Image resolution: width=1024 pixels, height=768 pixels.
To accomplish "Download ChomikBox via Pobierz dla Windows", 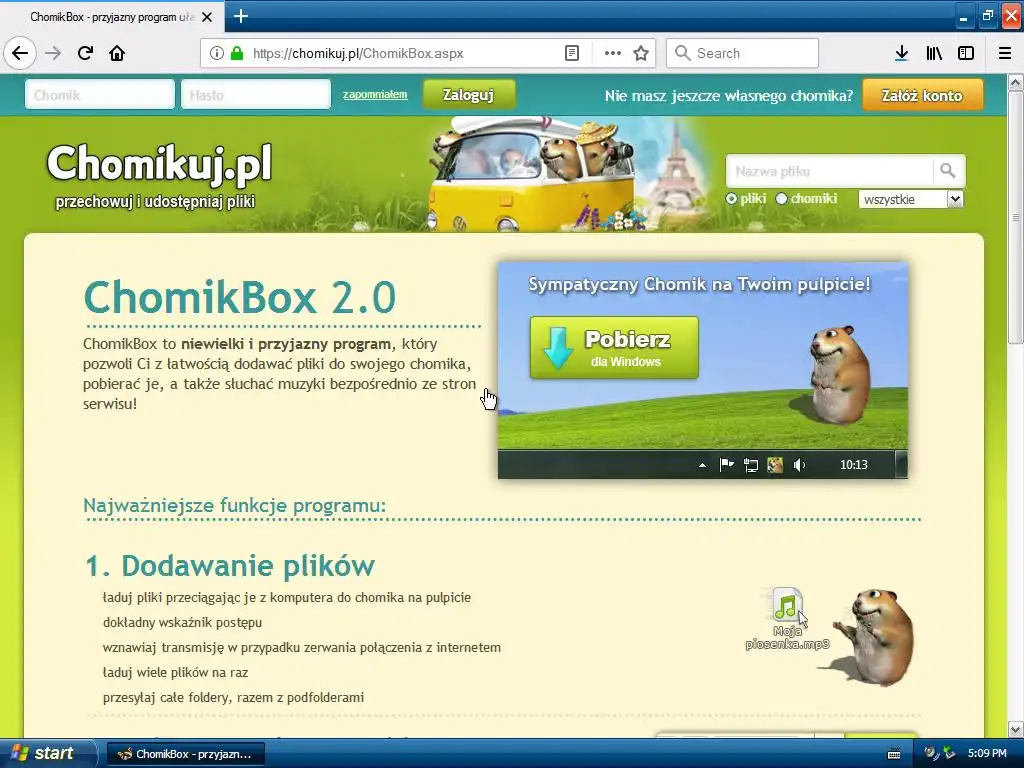I will [614, 347].
